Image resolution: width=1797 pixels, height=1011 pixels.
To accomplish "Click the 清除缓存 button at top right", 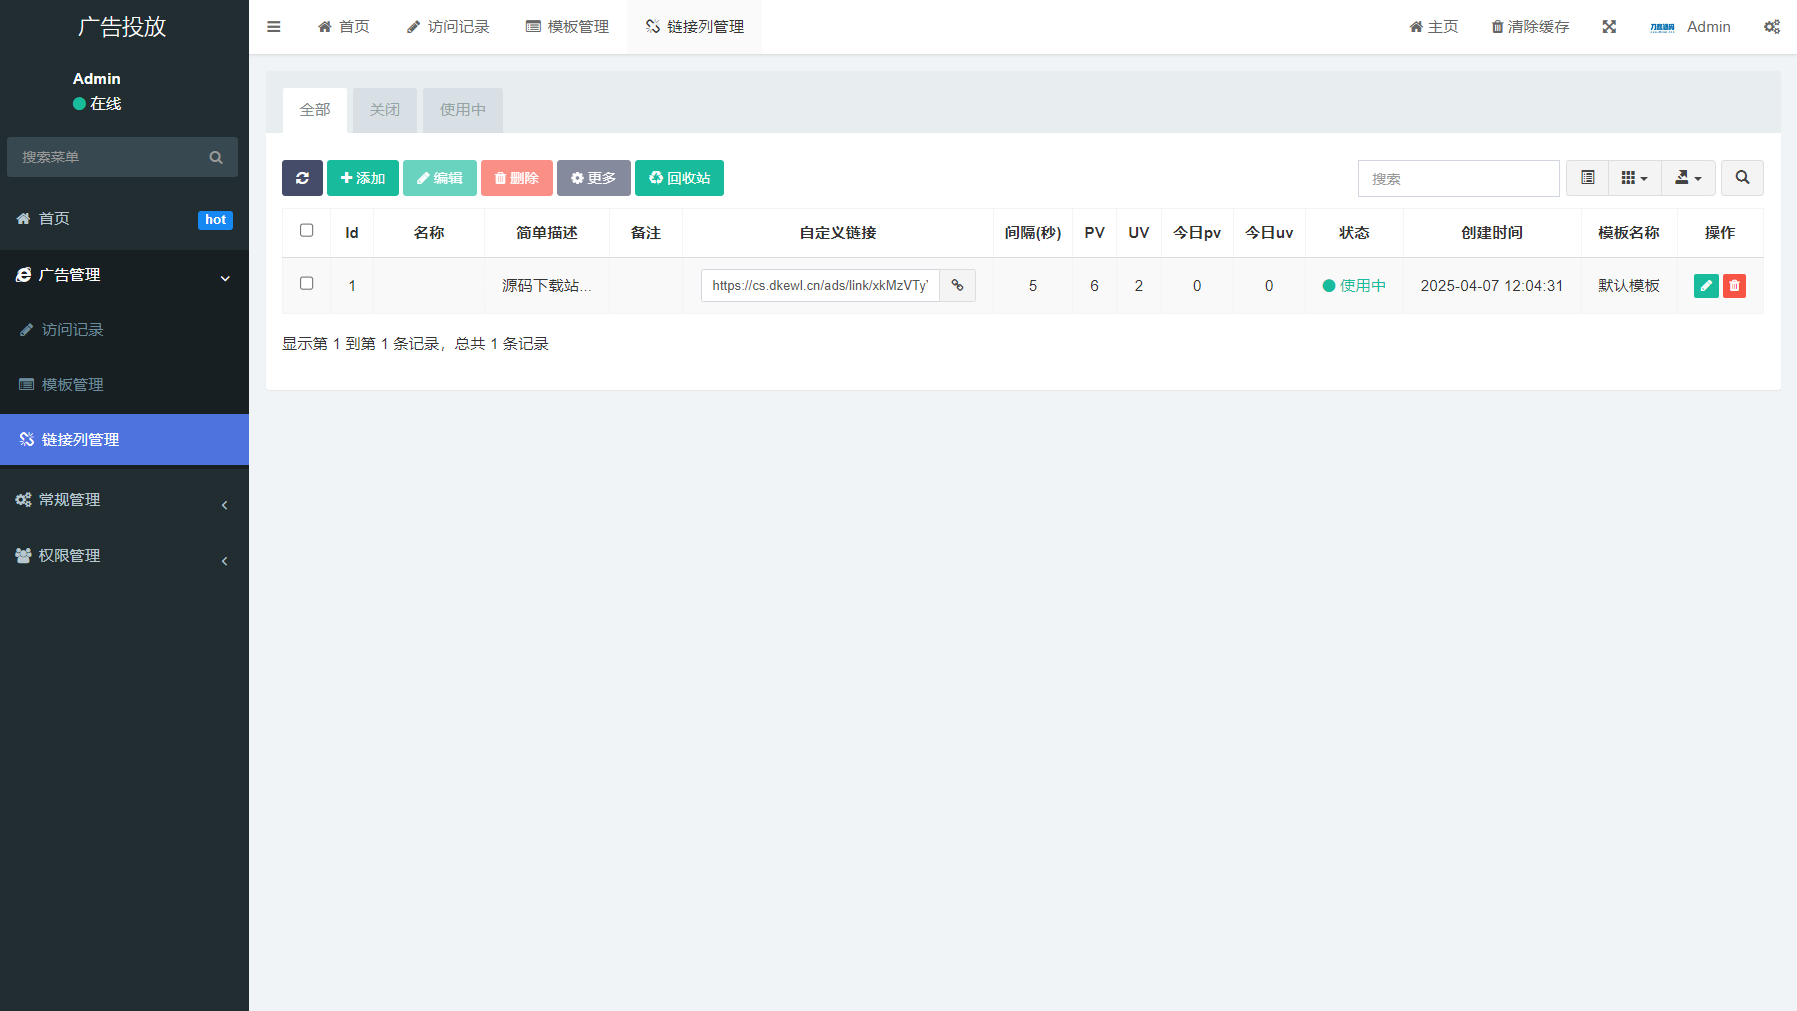I will click(x=1529, y=26).
